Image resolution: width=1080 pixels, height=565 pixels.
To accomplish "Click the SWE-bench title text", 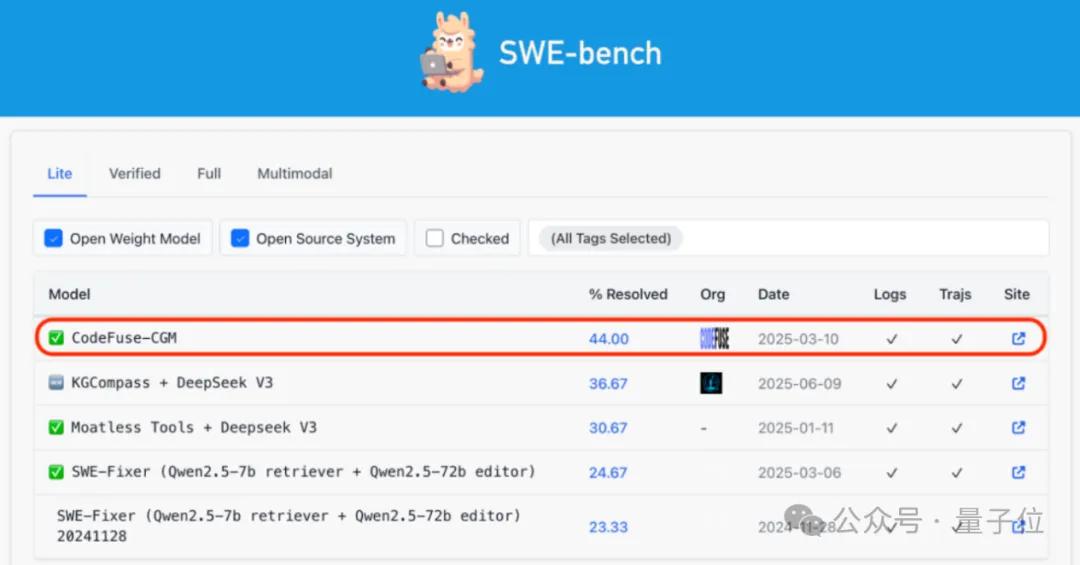I will click(580, 53).
